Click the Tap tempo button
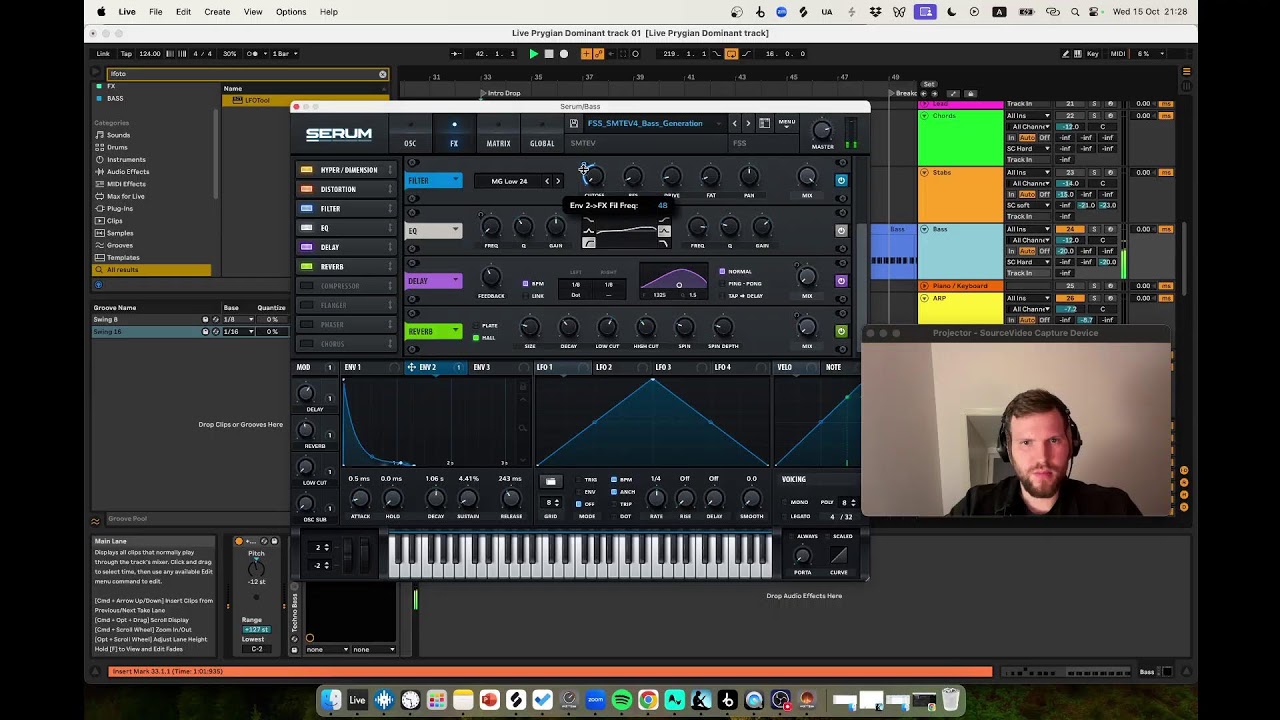1280x720 pixels. 126,54
